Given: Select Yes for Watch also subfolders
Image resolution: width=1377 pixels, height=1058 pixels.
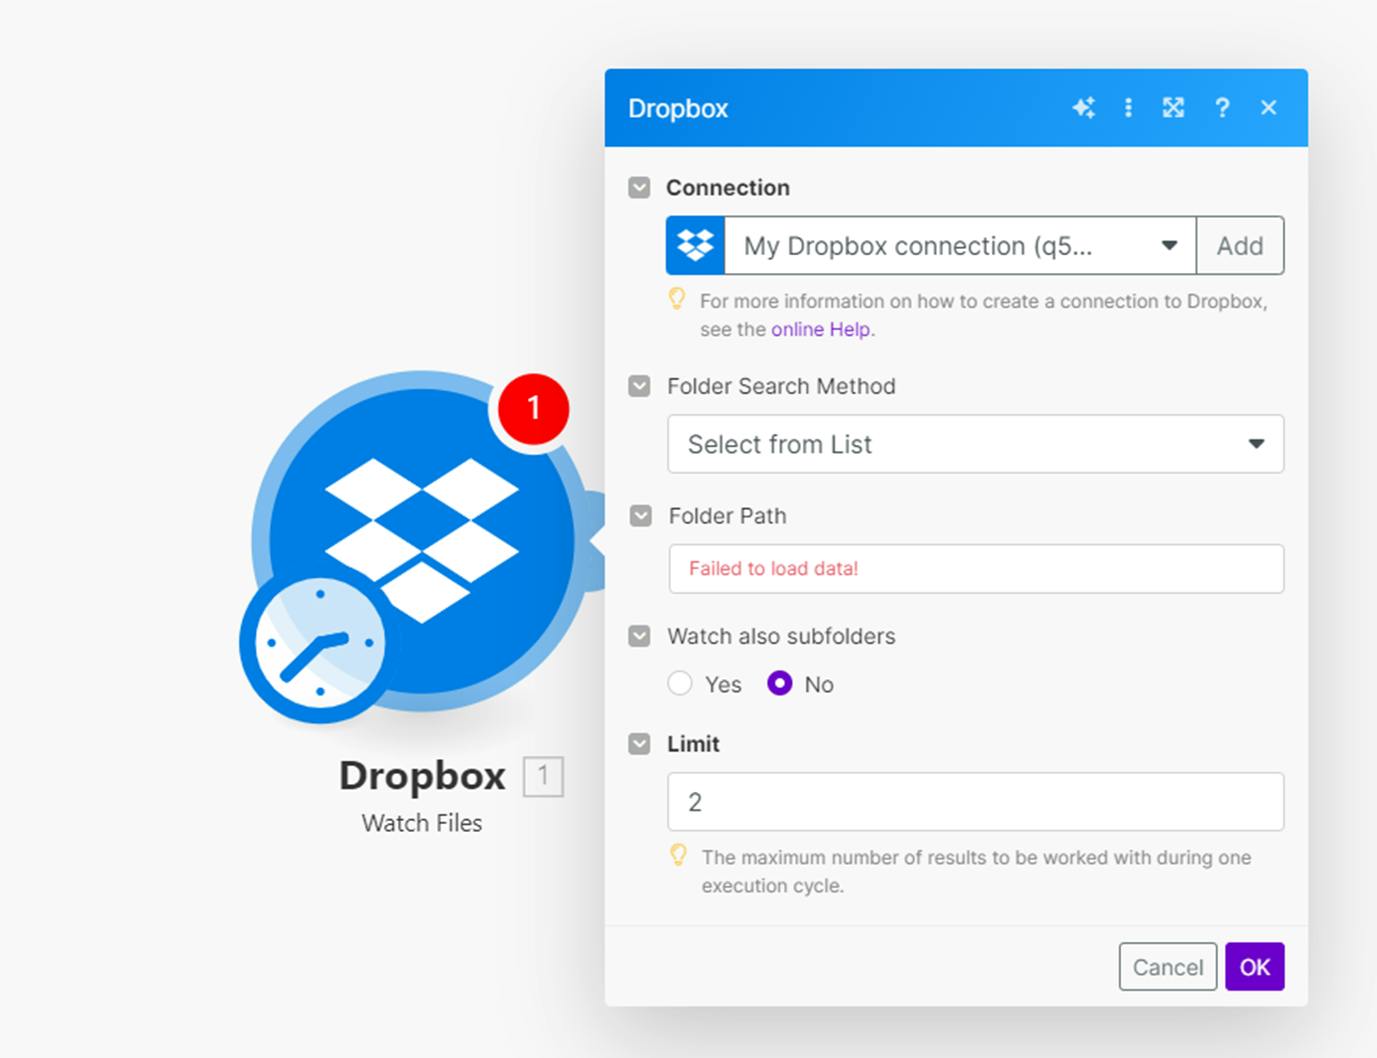Looking at the screenshot, I should 680,684.
